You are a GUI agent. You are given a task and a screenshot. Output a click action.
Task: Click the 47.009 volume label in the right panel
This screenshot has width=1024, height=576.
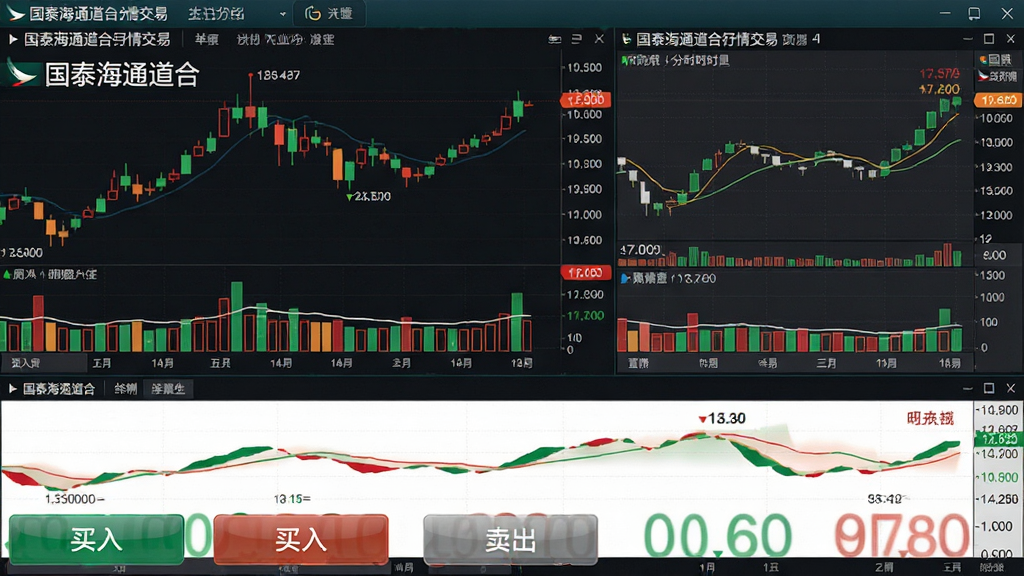[641, 249]
